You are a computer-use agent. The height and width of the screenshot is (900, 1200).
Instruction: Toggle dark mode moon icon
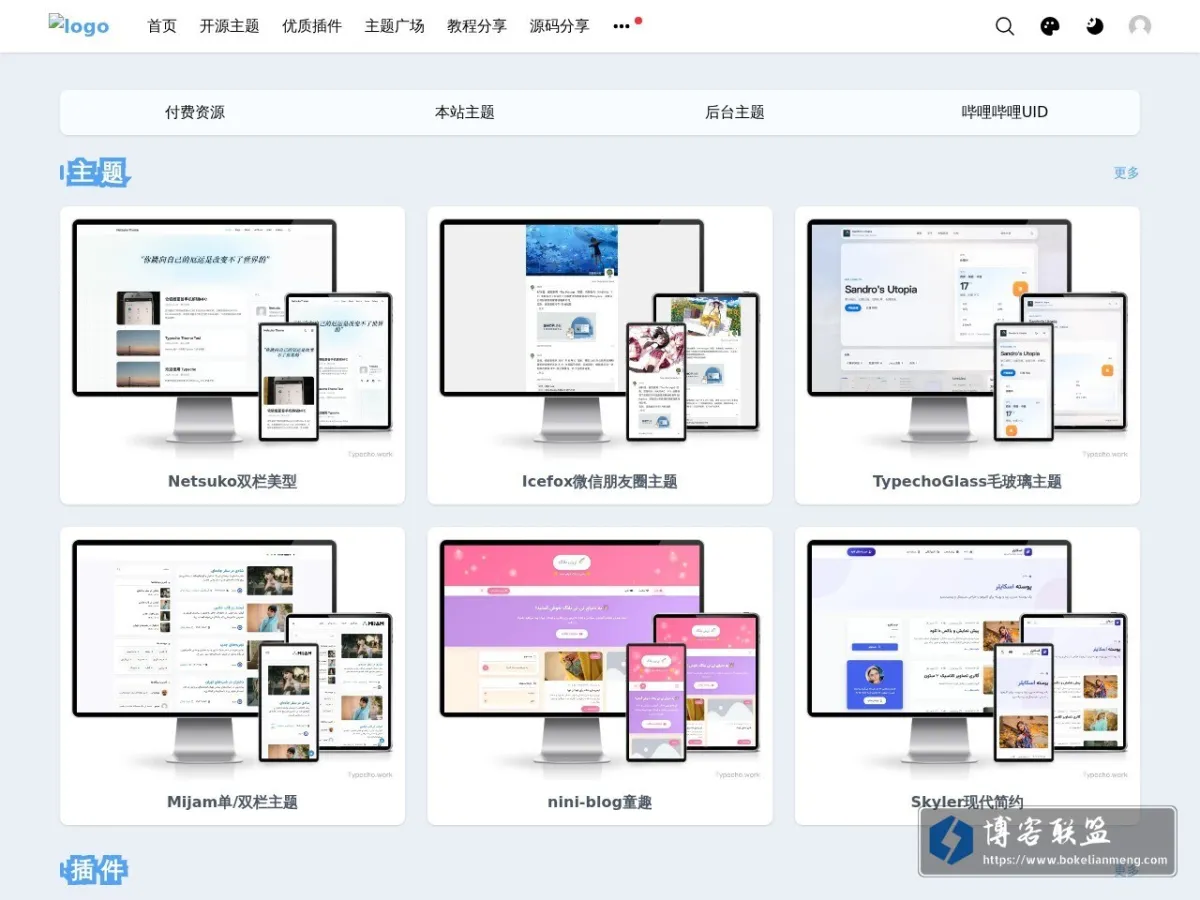click(x=1095, y=26)
